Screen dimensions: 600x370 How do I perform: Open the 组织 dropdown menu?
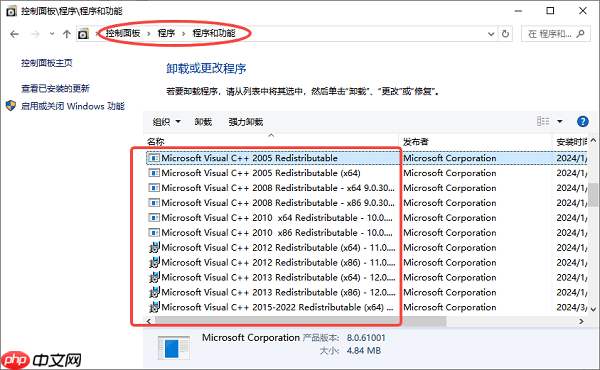coord(166,122)
